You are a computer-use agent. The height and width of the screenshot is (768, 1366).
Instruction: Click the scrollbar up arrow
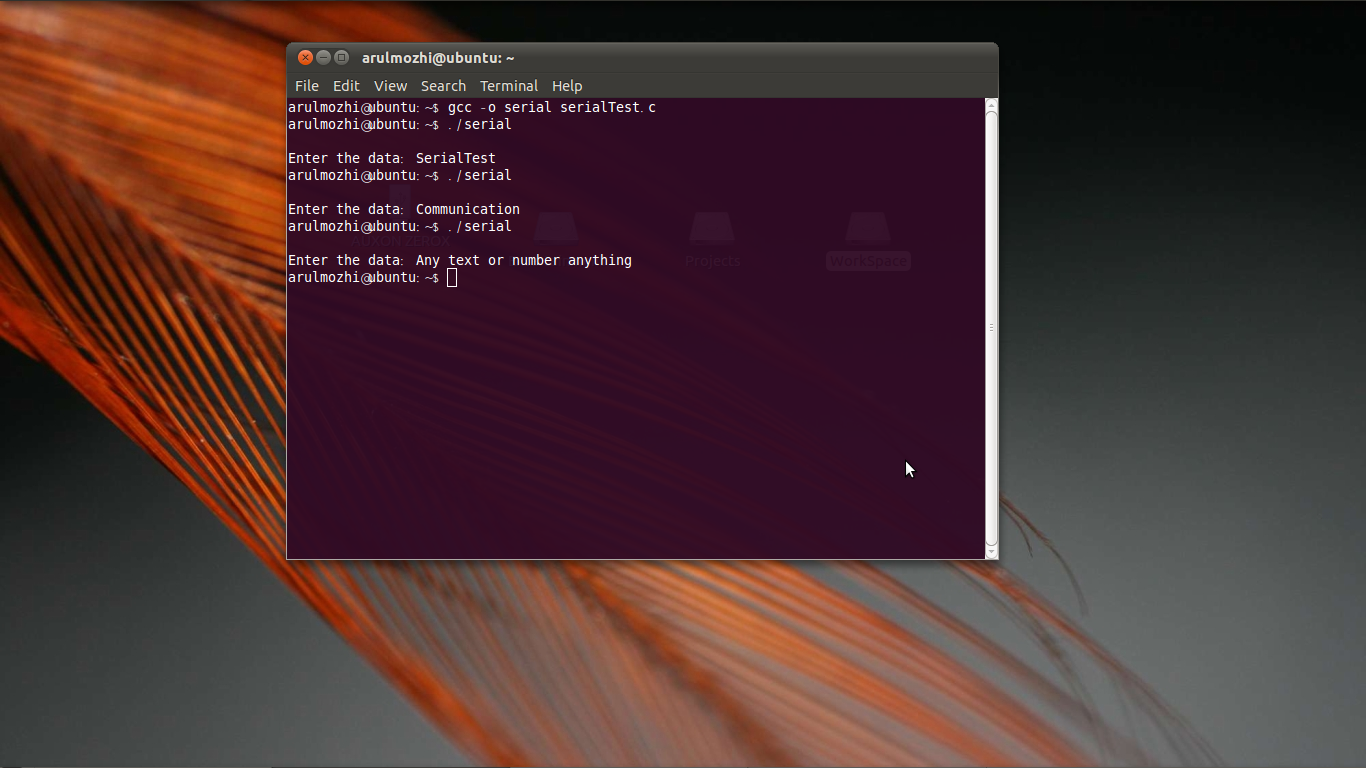tap(990, 103)
